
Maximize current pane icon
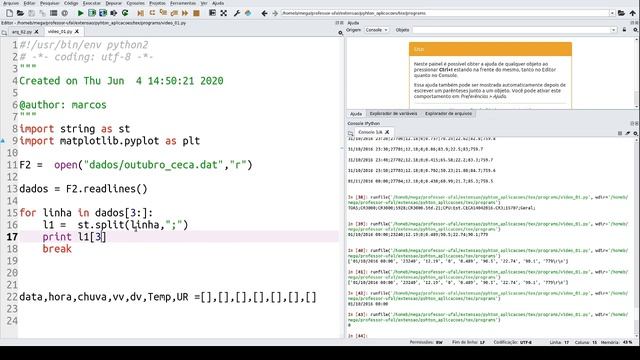212,13
